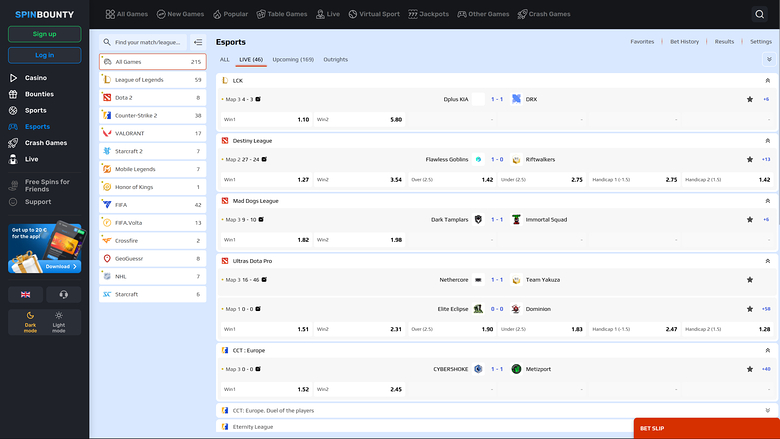Click the SpinBounty logo
Screen dimensions: 780x439
pyautogui.click(x=44, y=14)
